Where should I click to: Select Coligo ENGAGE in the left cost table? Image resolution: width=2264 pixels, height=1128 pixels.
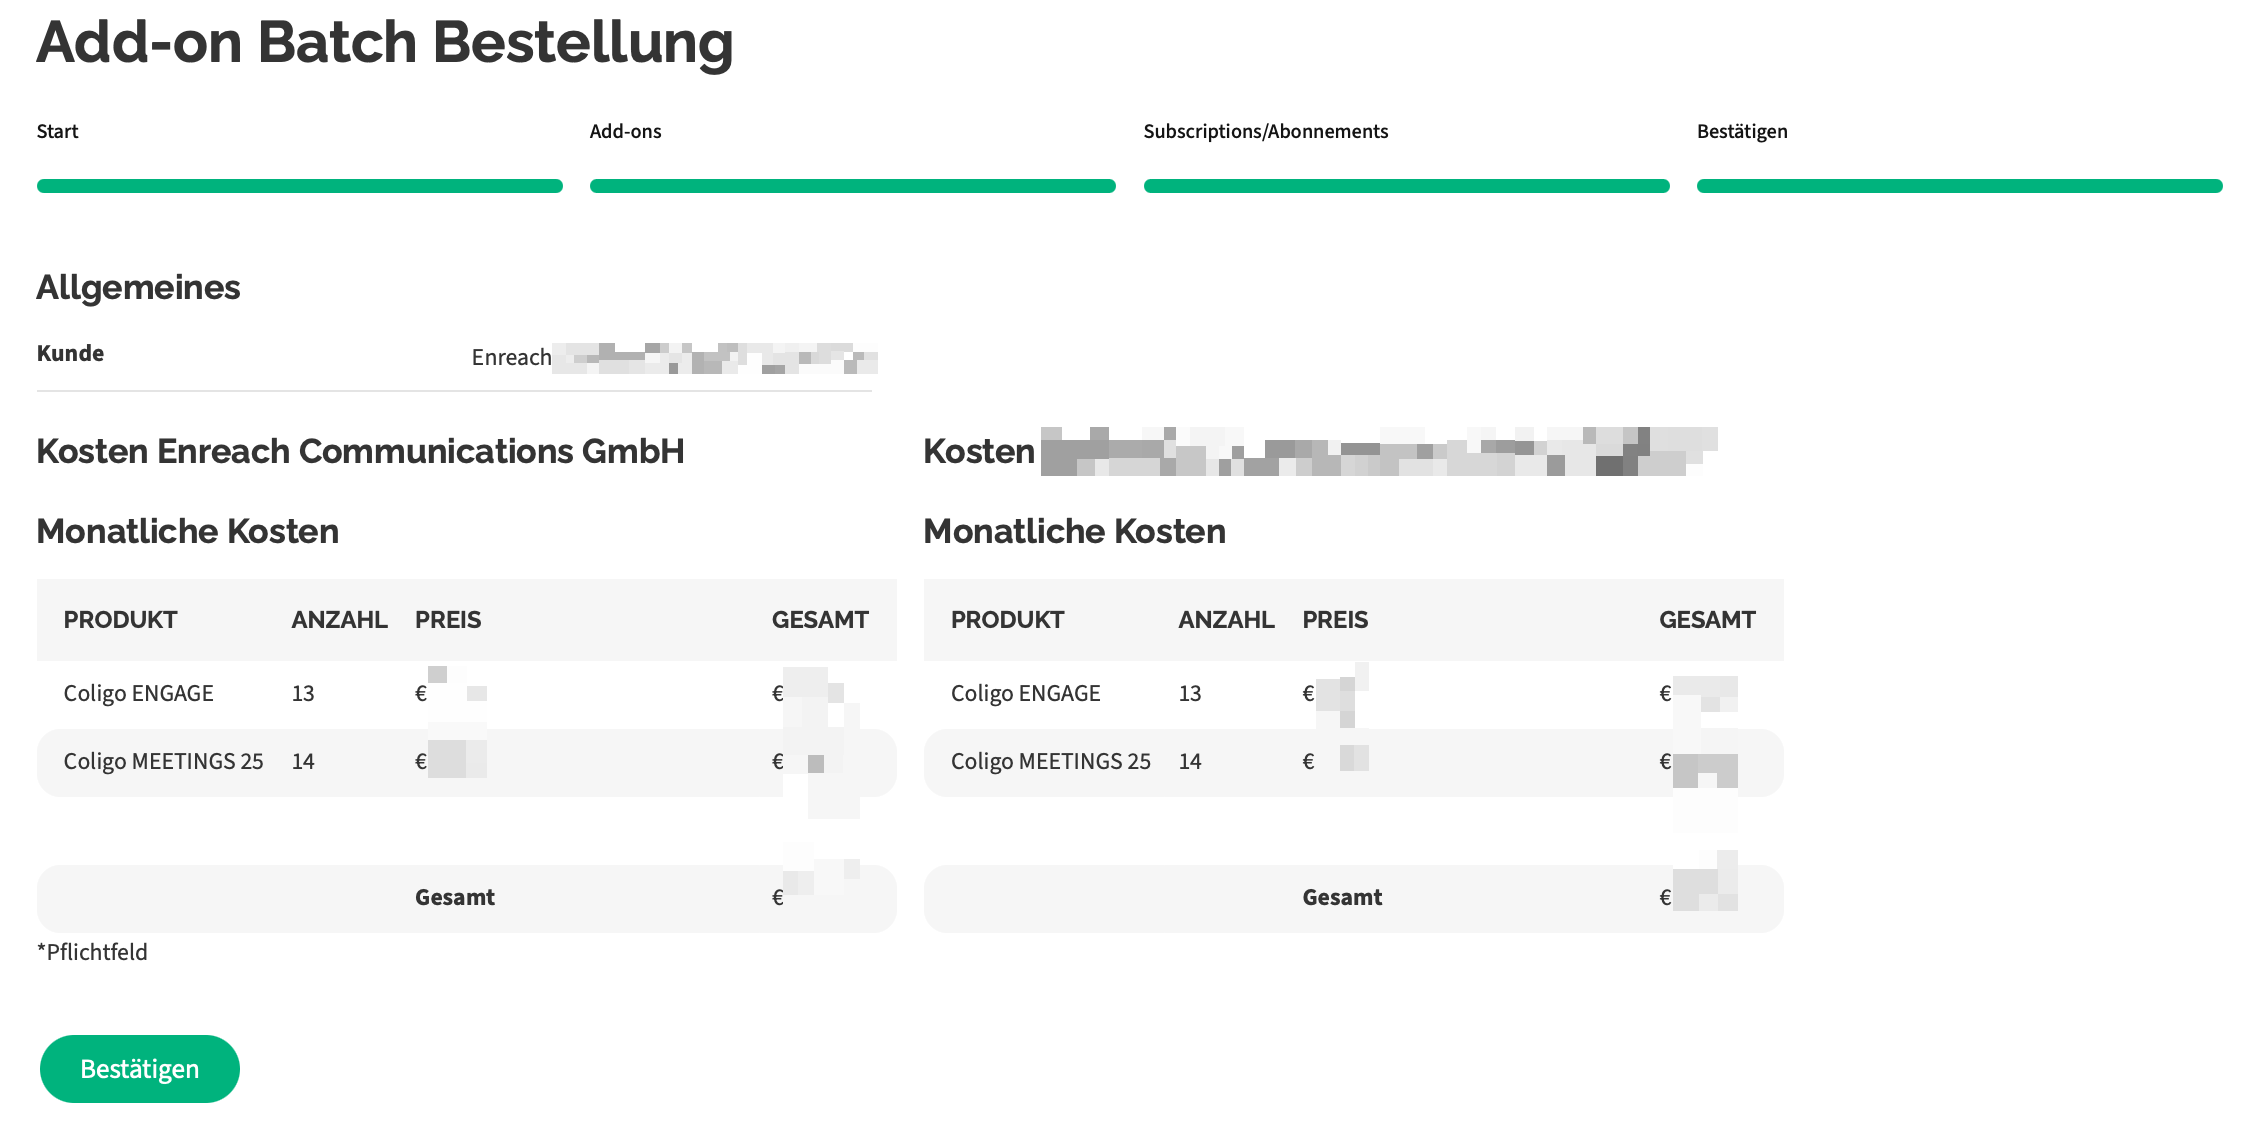pyautogui.click(x=138, y=694)
